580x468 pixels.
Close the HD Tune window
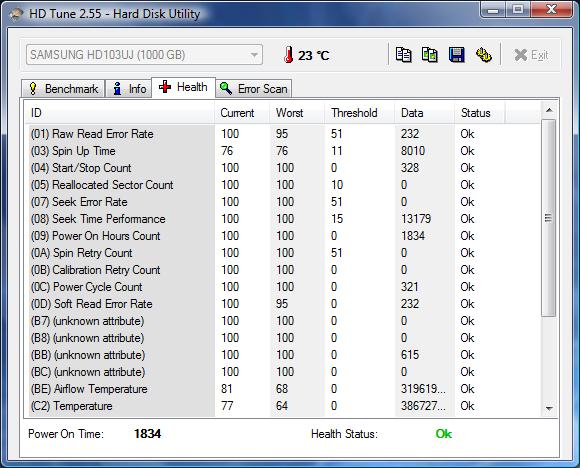tap(552, 10)
